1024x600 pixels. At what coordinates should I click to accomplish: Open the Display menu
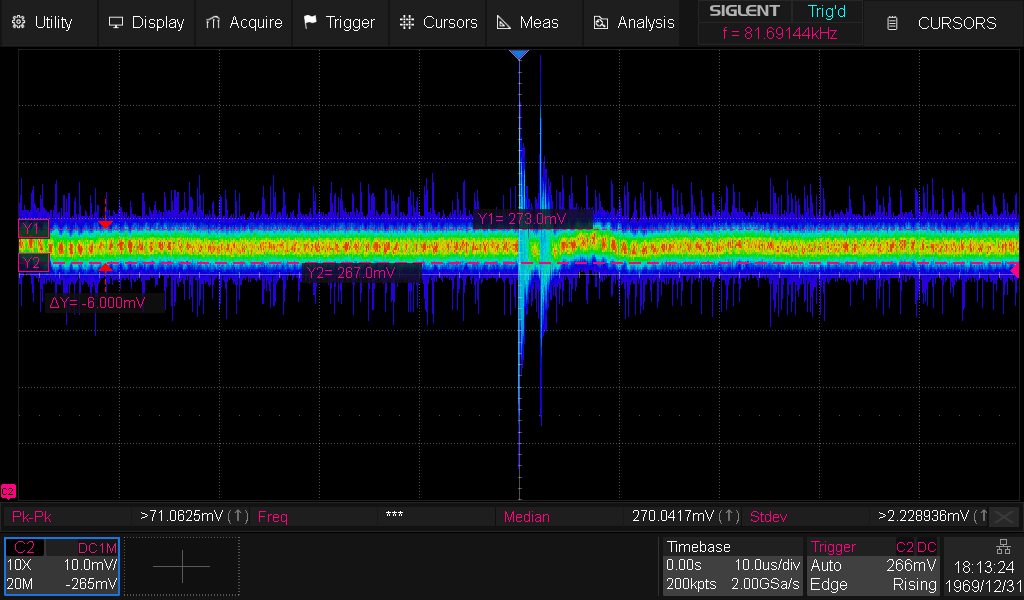[146, 22]
